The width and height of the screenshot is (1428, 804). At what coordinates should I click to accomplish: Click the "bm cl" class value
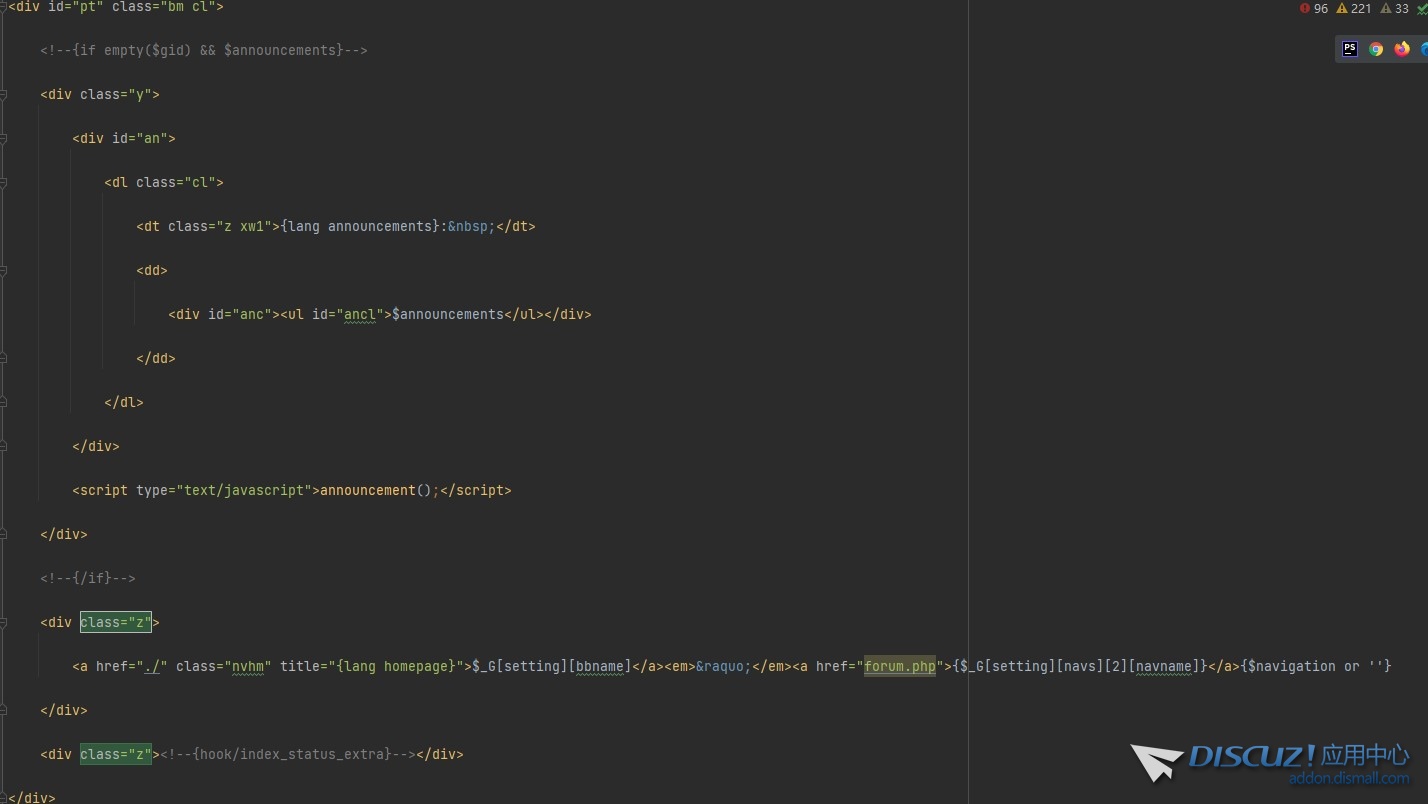point(188,6)
